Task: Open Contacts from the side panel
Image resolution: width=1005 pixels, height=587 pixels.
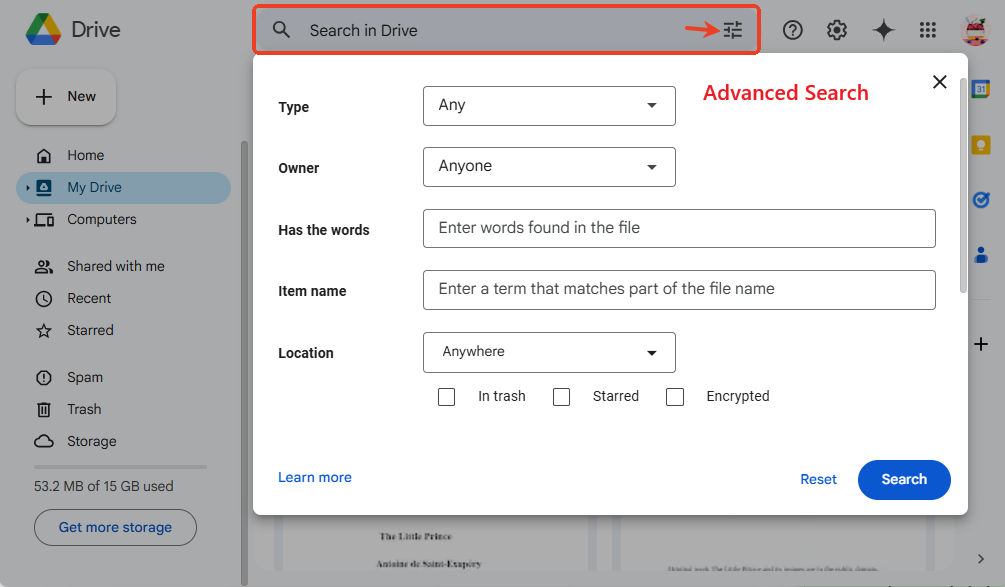Action: click(x=981, y=255)
